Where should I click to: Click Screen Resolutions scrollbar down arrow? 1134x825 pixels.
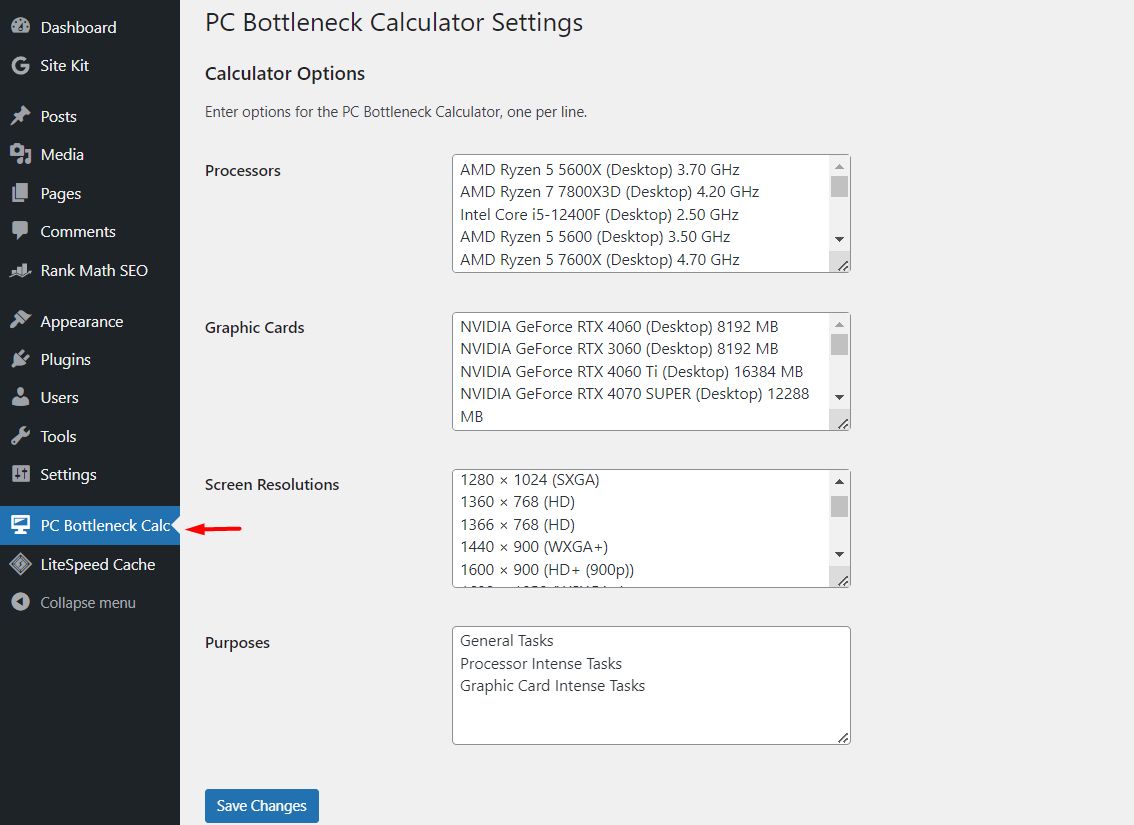click(840, 555)
